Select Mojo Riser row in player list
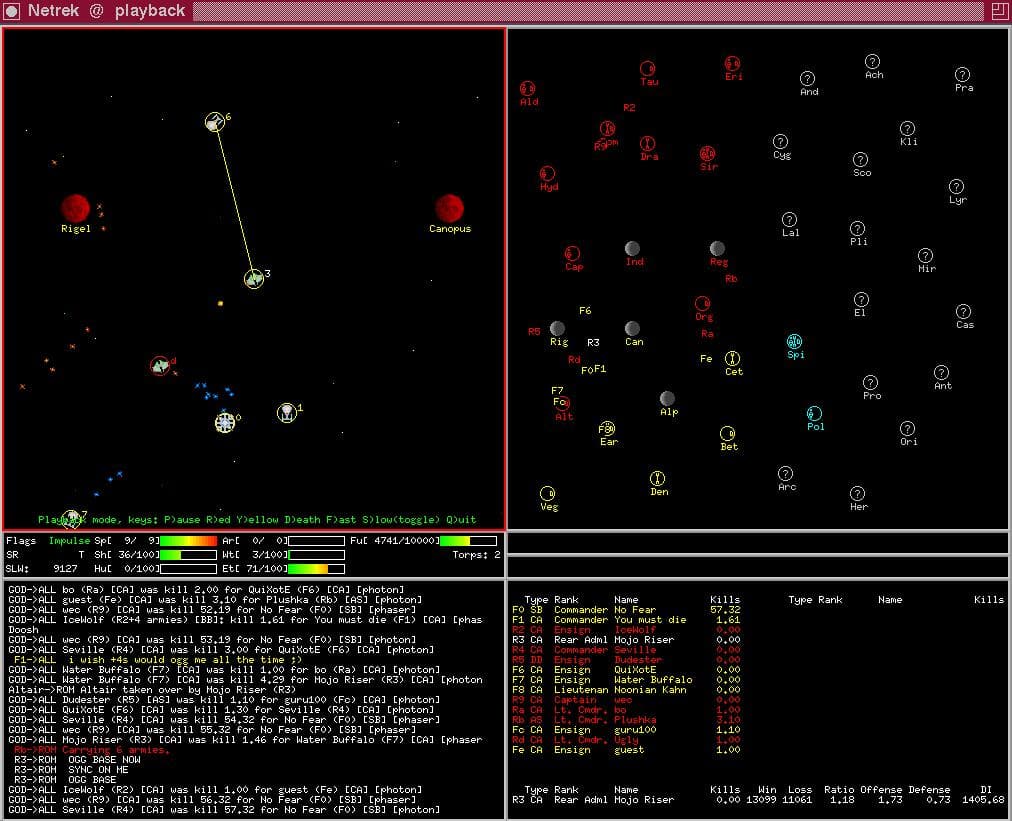Image resolution: width=1012 pixels, height=821 pixels. [x=626, y=640]
